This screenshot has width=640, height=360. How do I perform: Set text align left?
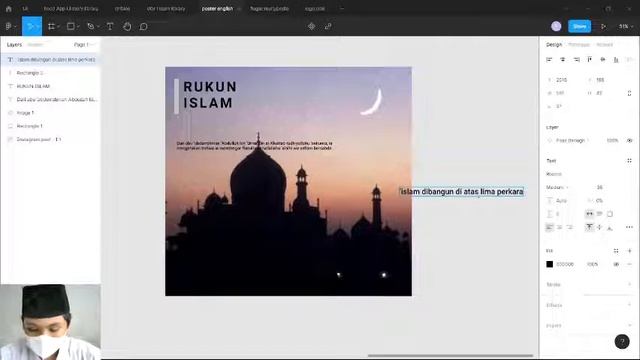coord(549,227)
